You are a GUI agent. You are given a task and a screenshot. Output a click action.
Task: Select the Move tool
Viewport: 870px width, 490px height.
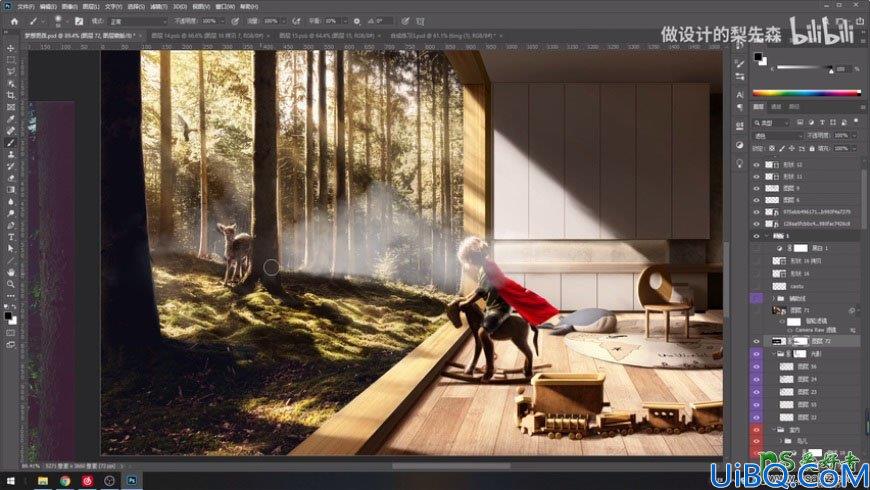point(11,48)
